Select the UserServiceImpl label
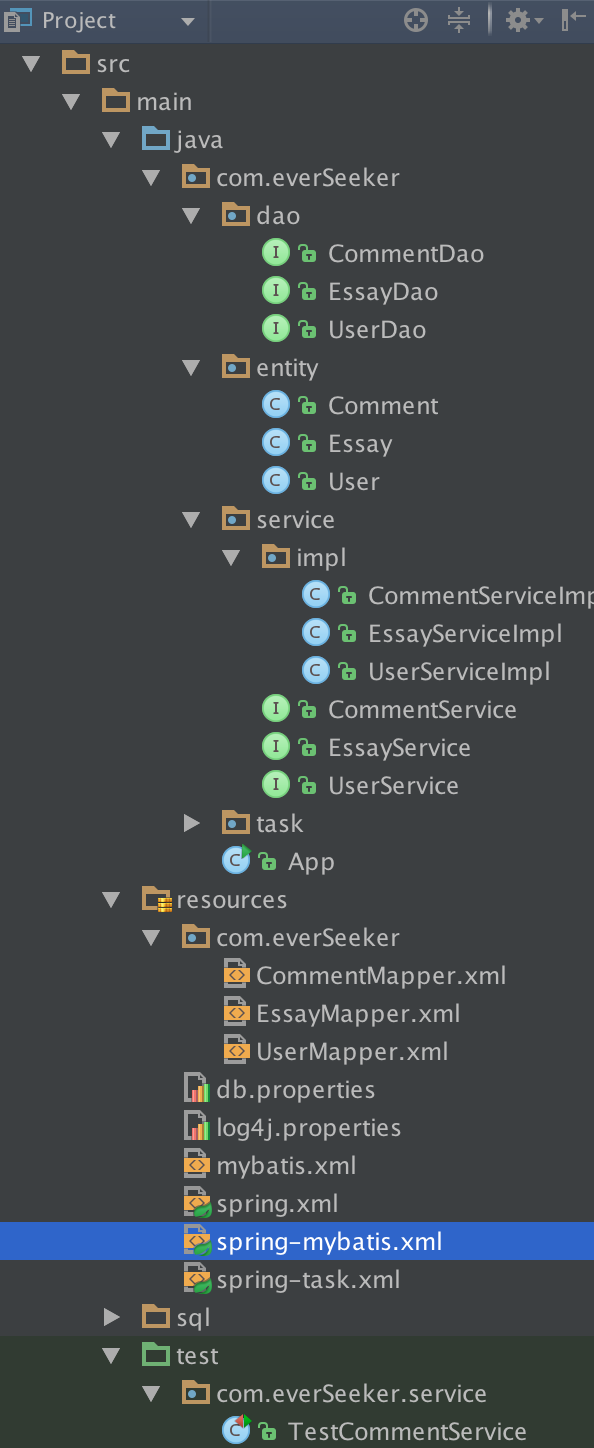This screenshot has height=1448, width=594. [x=459, y=672]
